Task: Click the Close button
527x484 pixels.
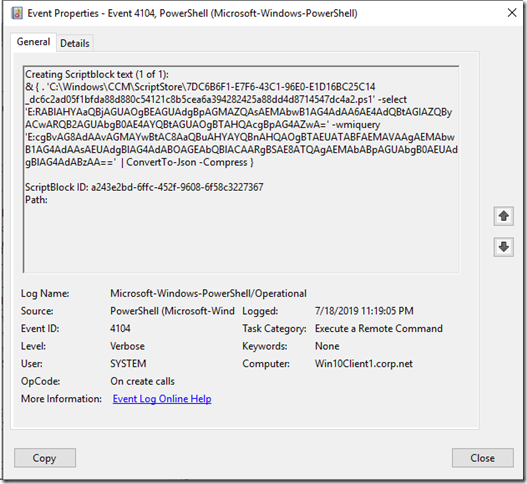Action: click(x=483, y=458)
